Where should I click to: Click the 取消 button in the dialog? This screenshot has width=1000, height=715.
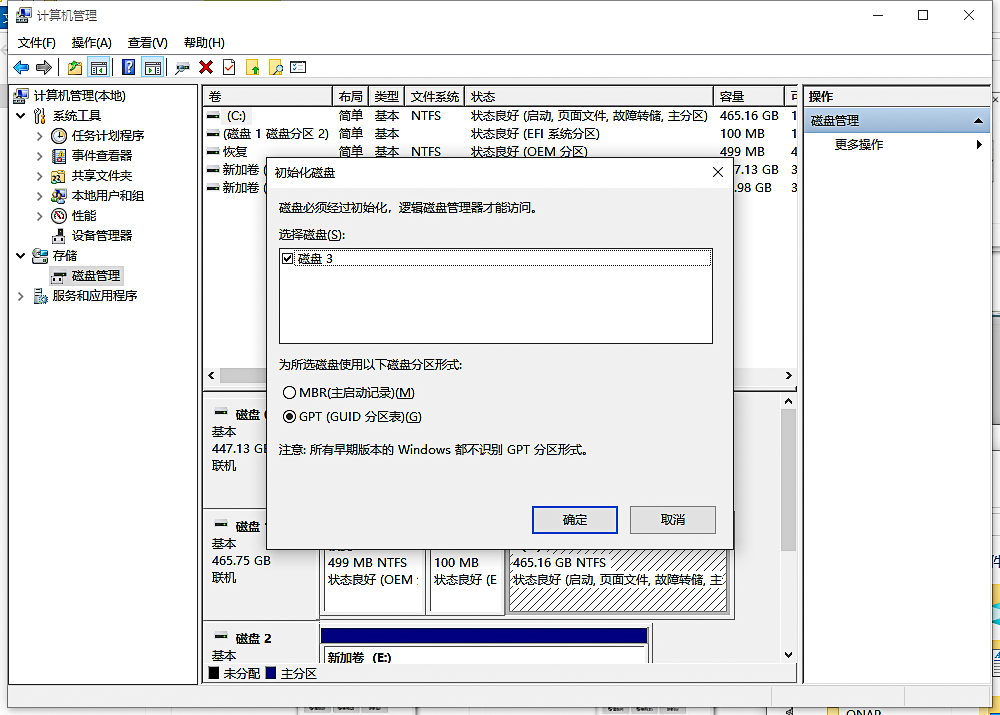(x=672, y=519)
